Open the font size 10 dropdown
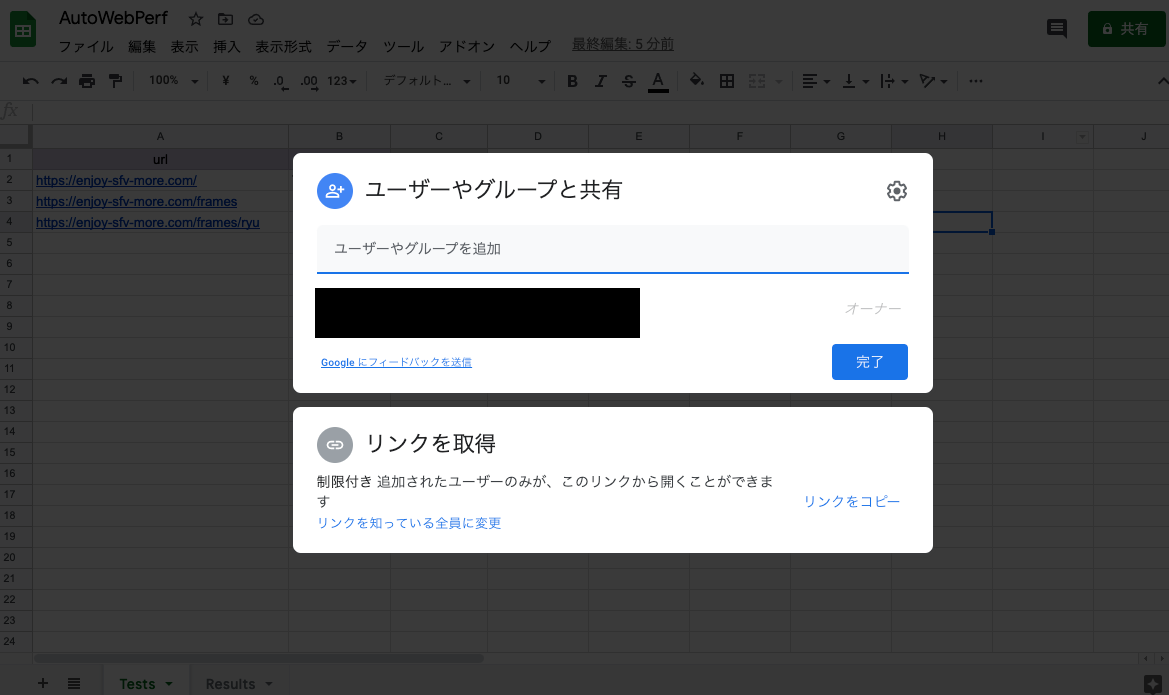Screen dimensions: 1169x695 (x=520, y=81)
